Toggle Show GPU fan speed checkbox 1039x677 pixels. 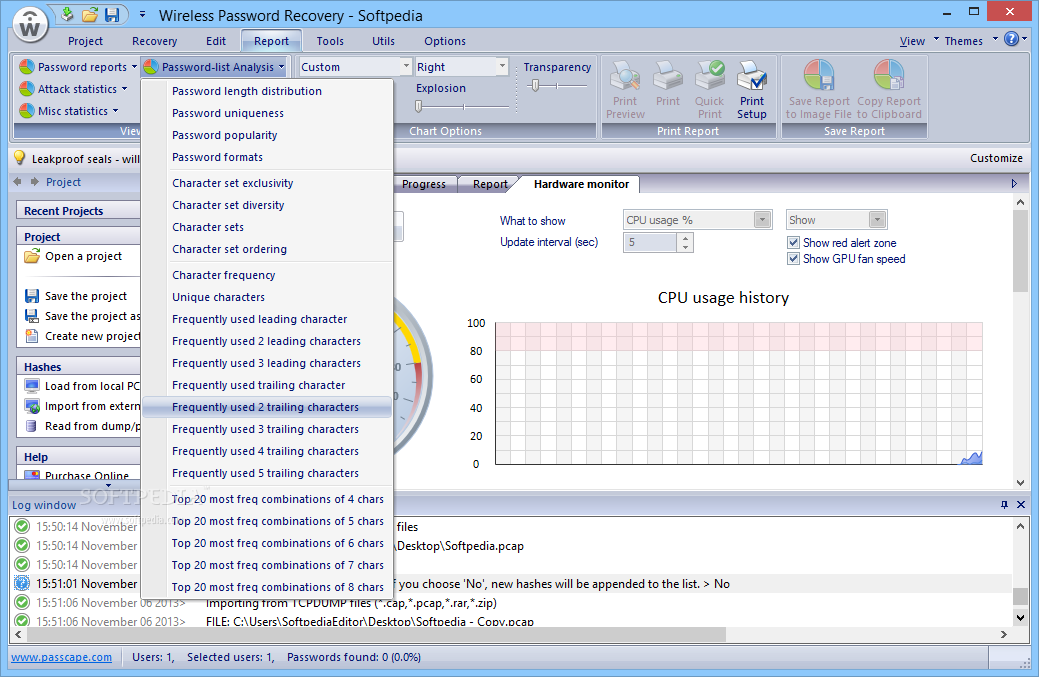(x=793, y=258)
